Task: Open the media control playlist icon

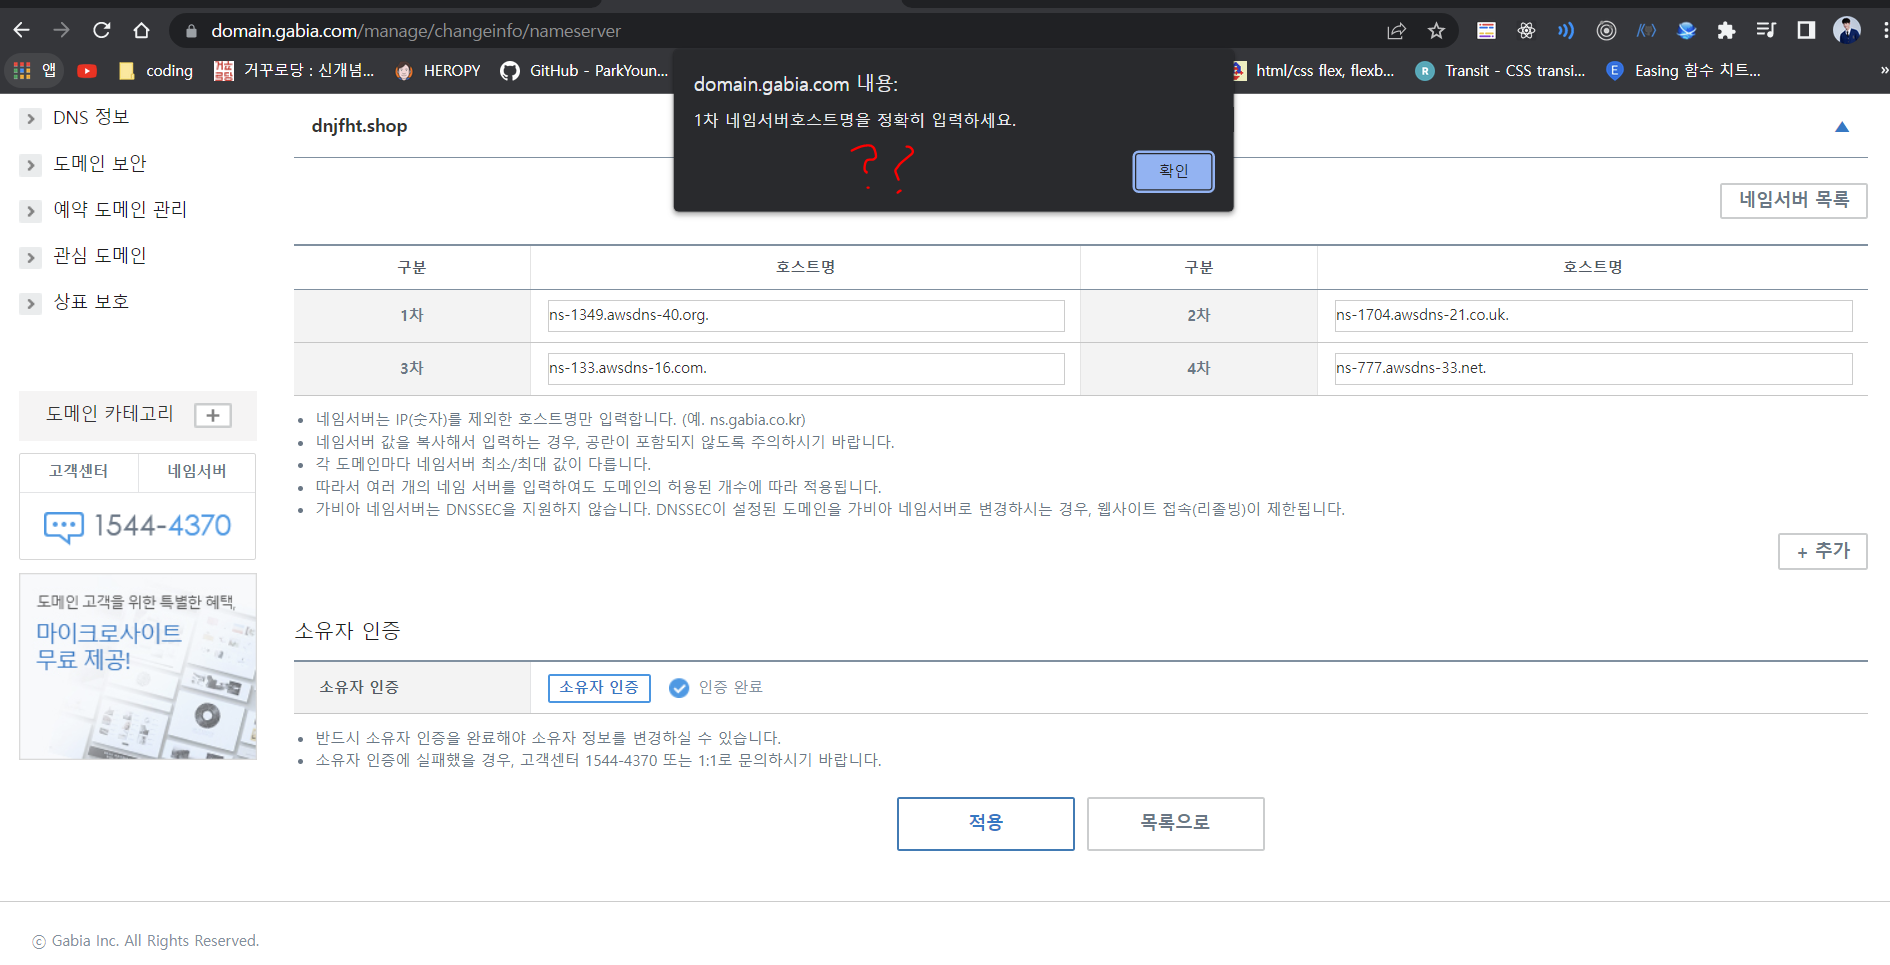Action: (1766, 31)
